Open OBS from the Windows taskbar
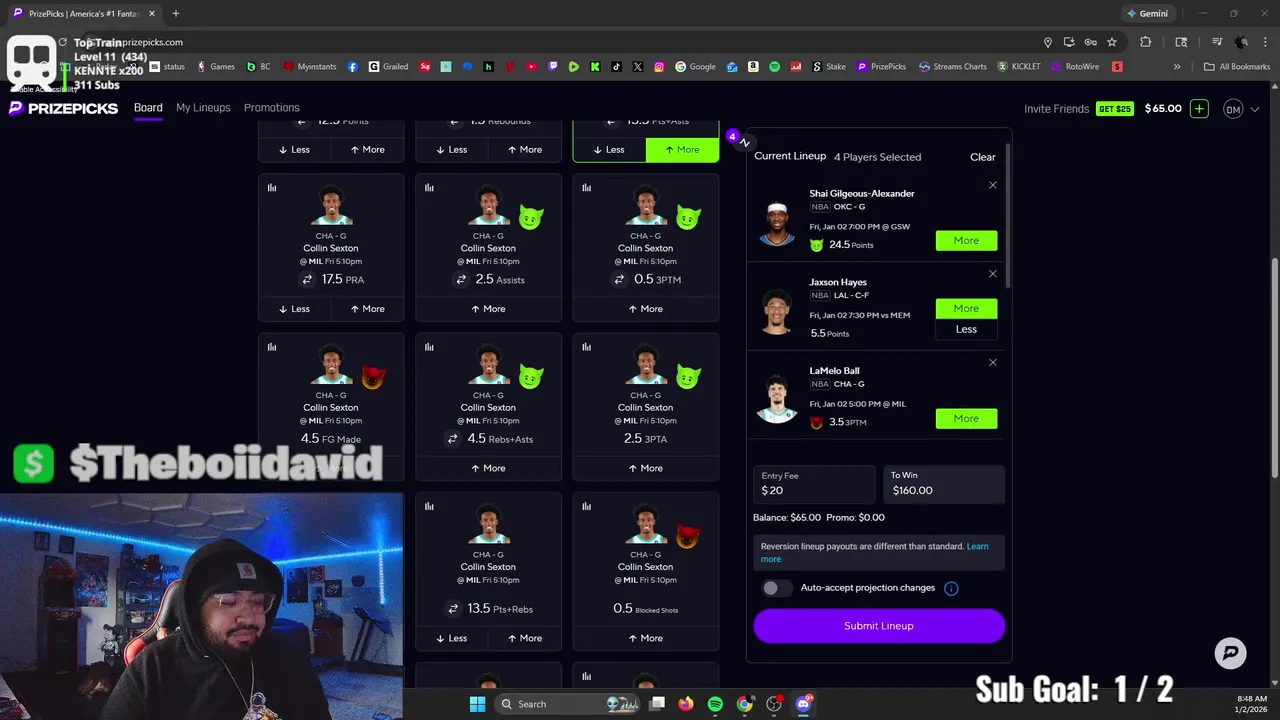Viewport: 1280px width, 720px height. point(774,704)
